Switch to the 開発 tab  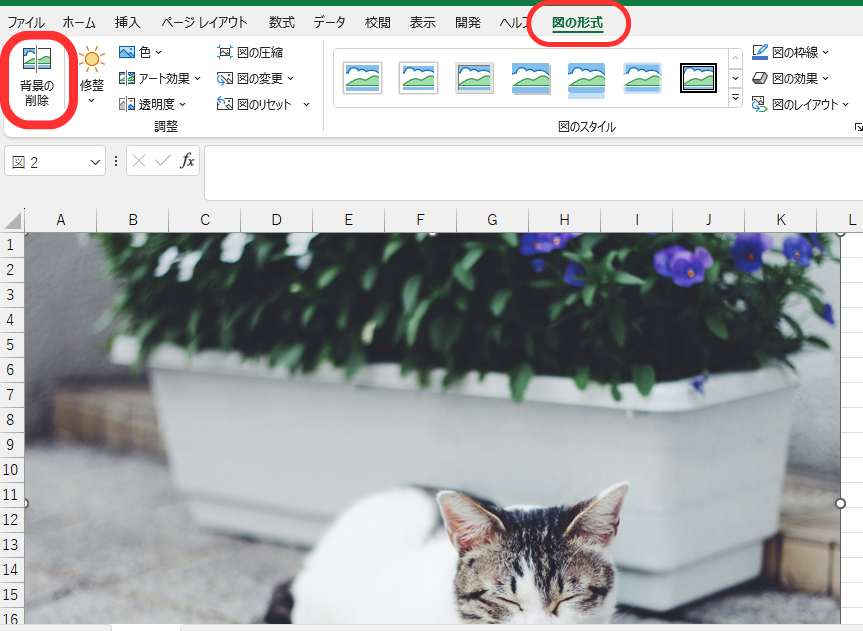[468, 23]
